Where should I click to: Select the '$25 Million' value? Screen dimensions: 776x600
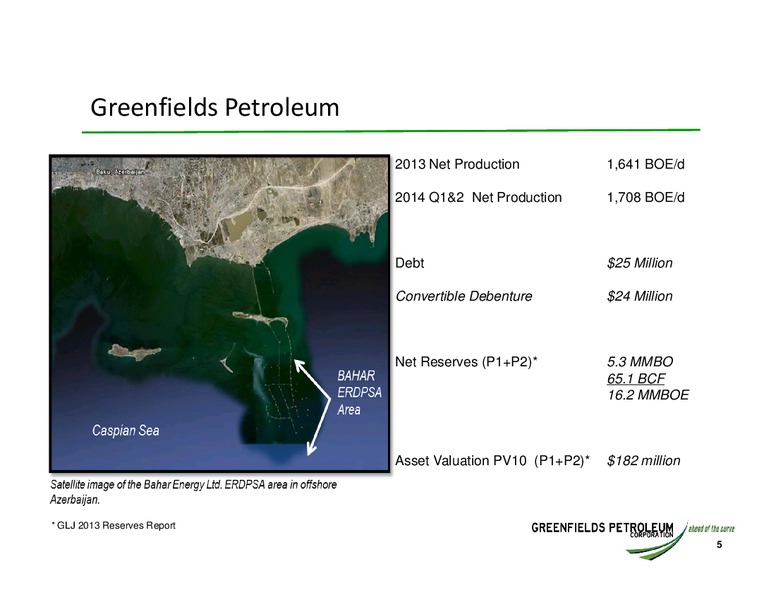639,263
